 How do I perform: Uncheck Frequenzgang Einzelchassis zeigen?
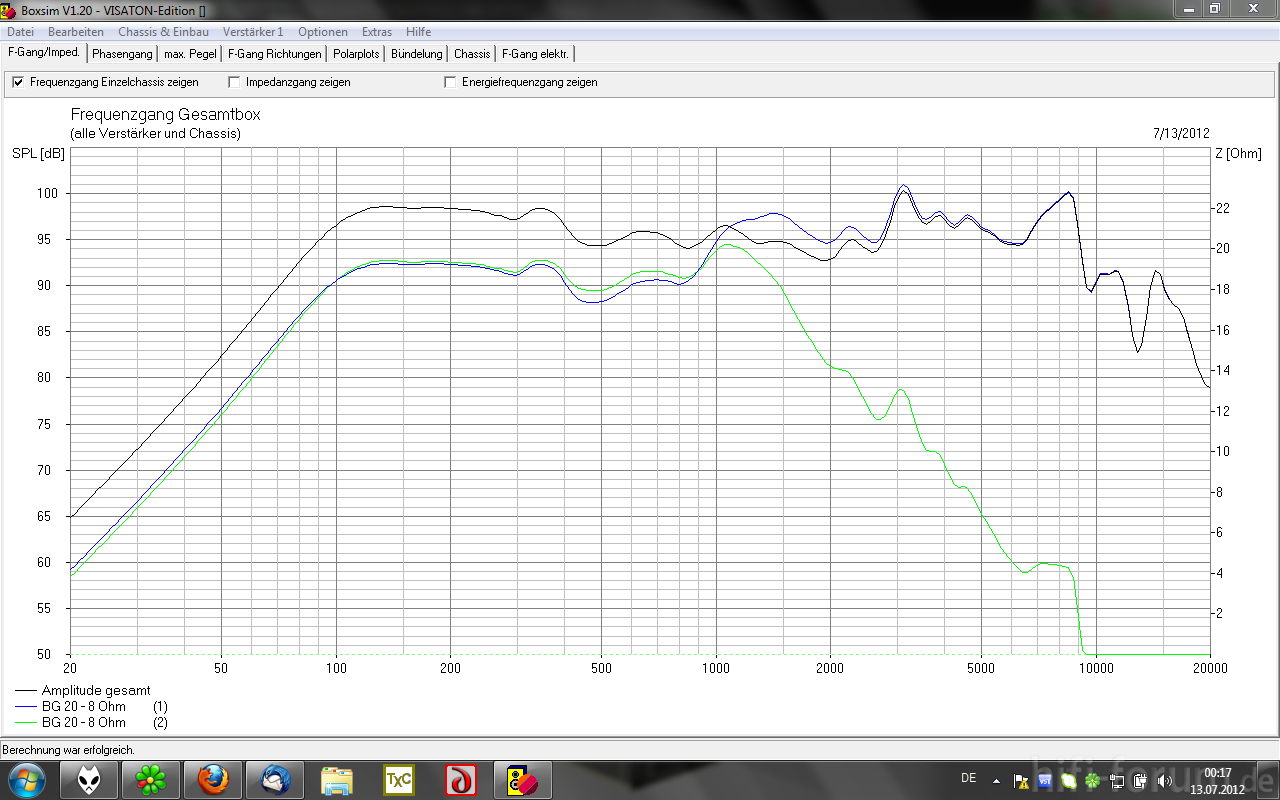[x=18, y=82]
